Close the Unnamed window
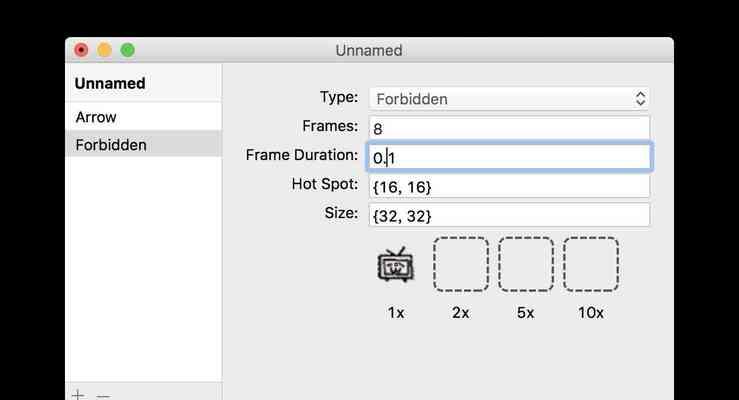The height and width of the screenshot is (400, 739). click(81, 50)
